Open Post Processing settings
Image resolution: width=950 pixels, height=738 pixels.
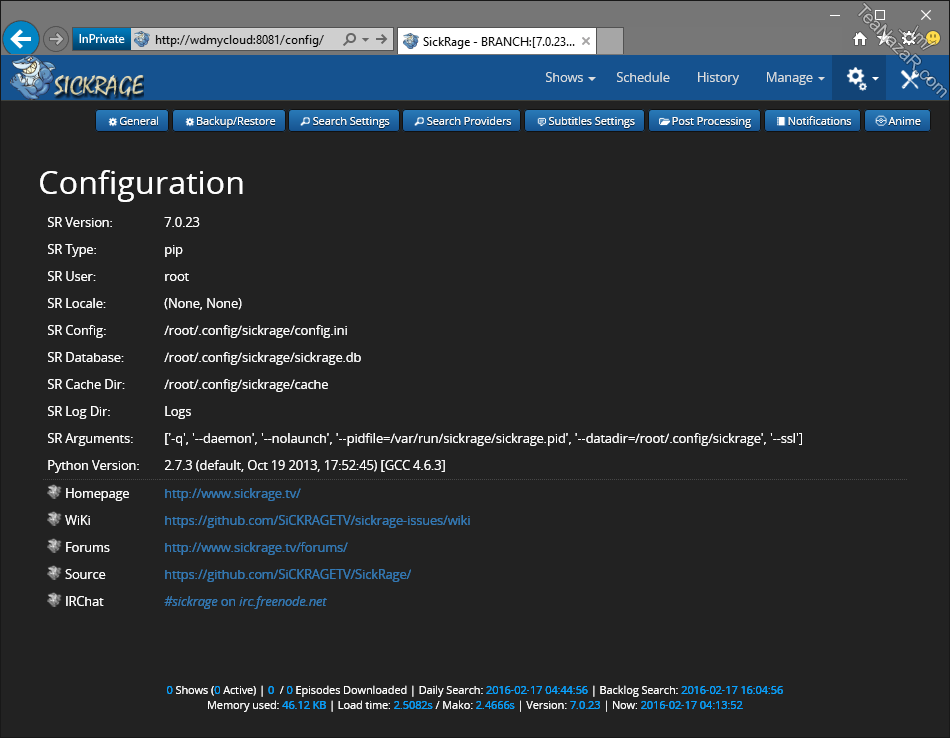(705, 121)
